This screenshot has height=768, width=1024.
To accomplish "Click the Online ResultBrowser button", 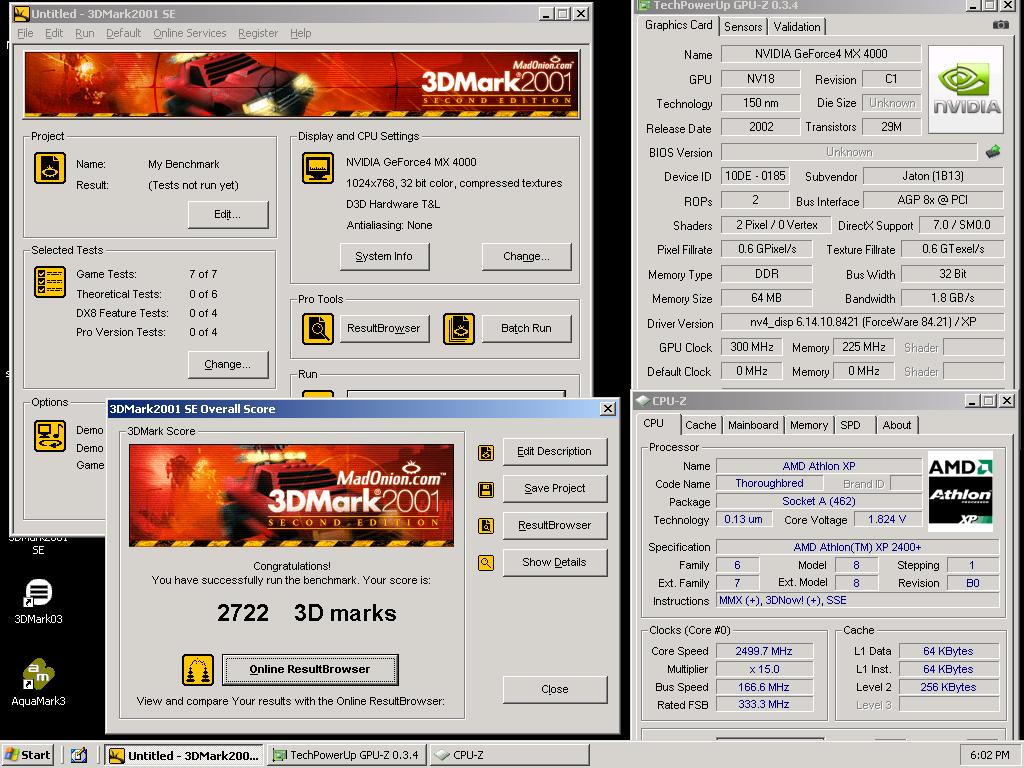I will (x=310, y=669).
